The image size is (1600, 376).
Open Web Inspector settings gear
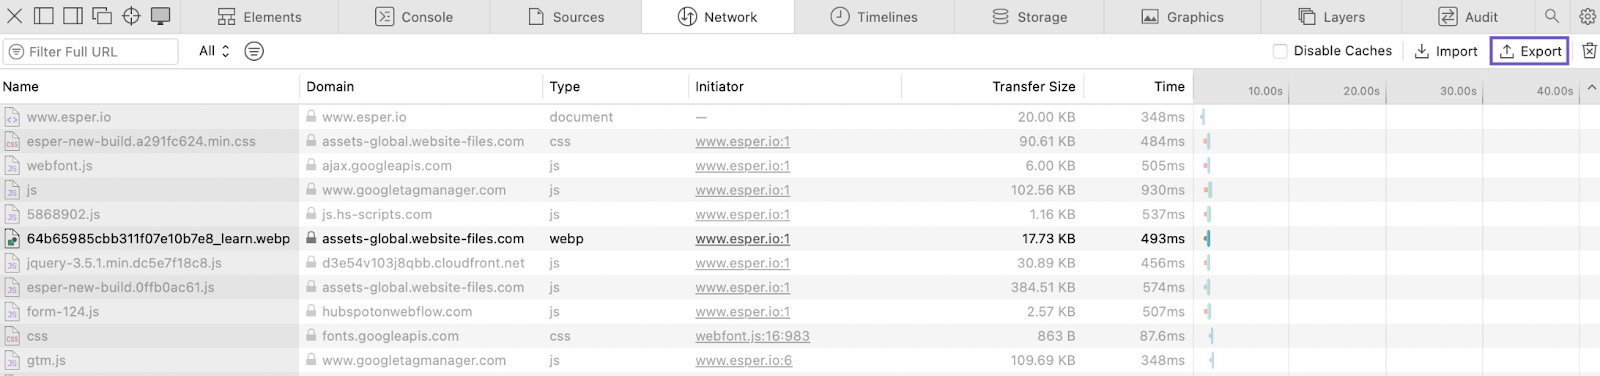tap(1587, 16)
